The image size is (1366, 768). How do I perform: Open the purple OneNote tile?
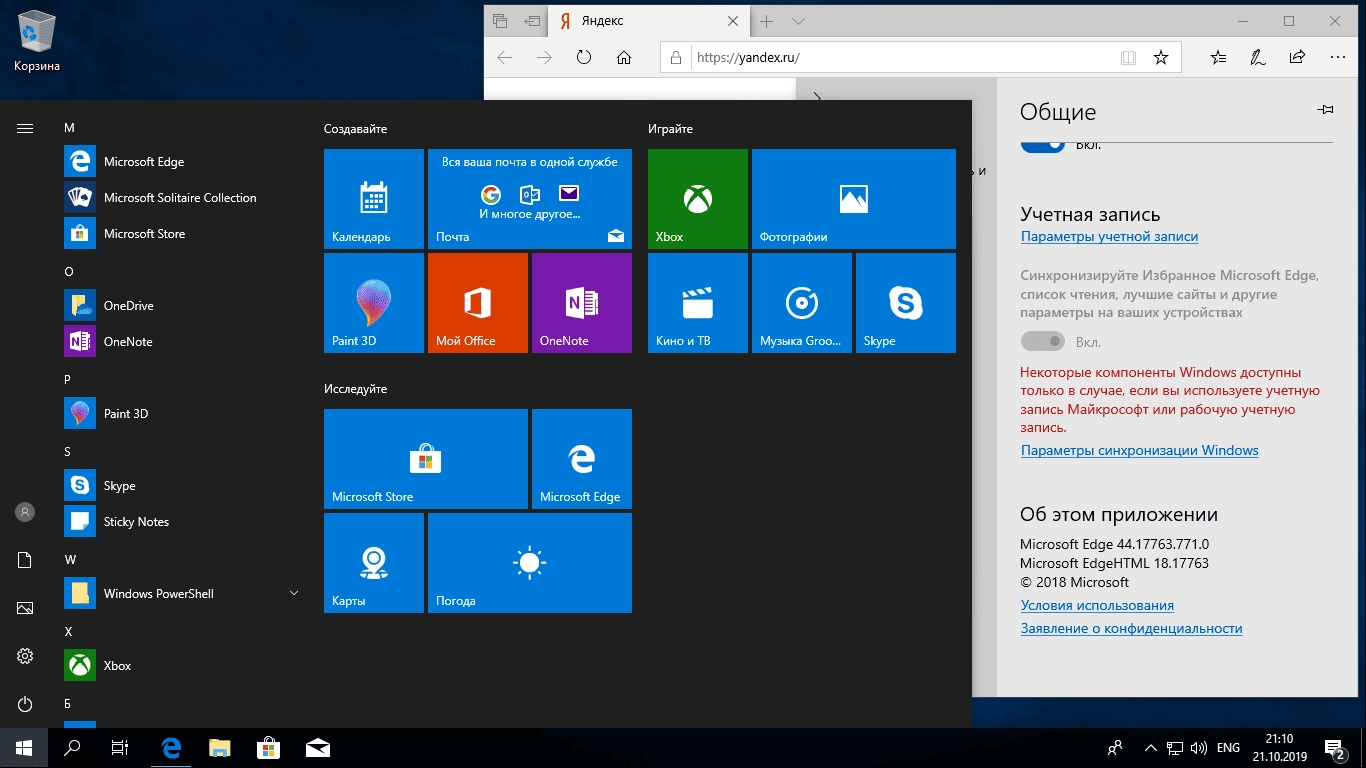[x=582, y=303]
